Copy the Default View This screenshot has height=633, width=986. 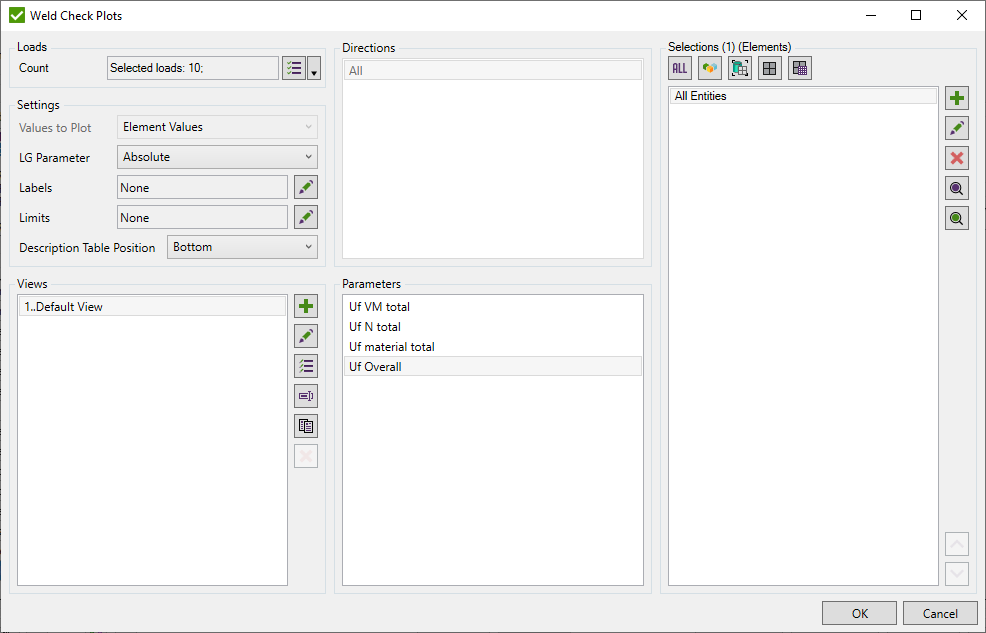305,426
